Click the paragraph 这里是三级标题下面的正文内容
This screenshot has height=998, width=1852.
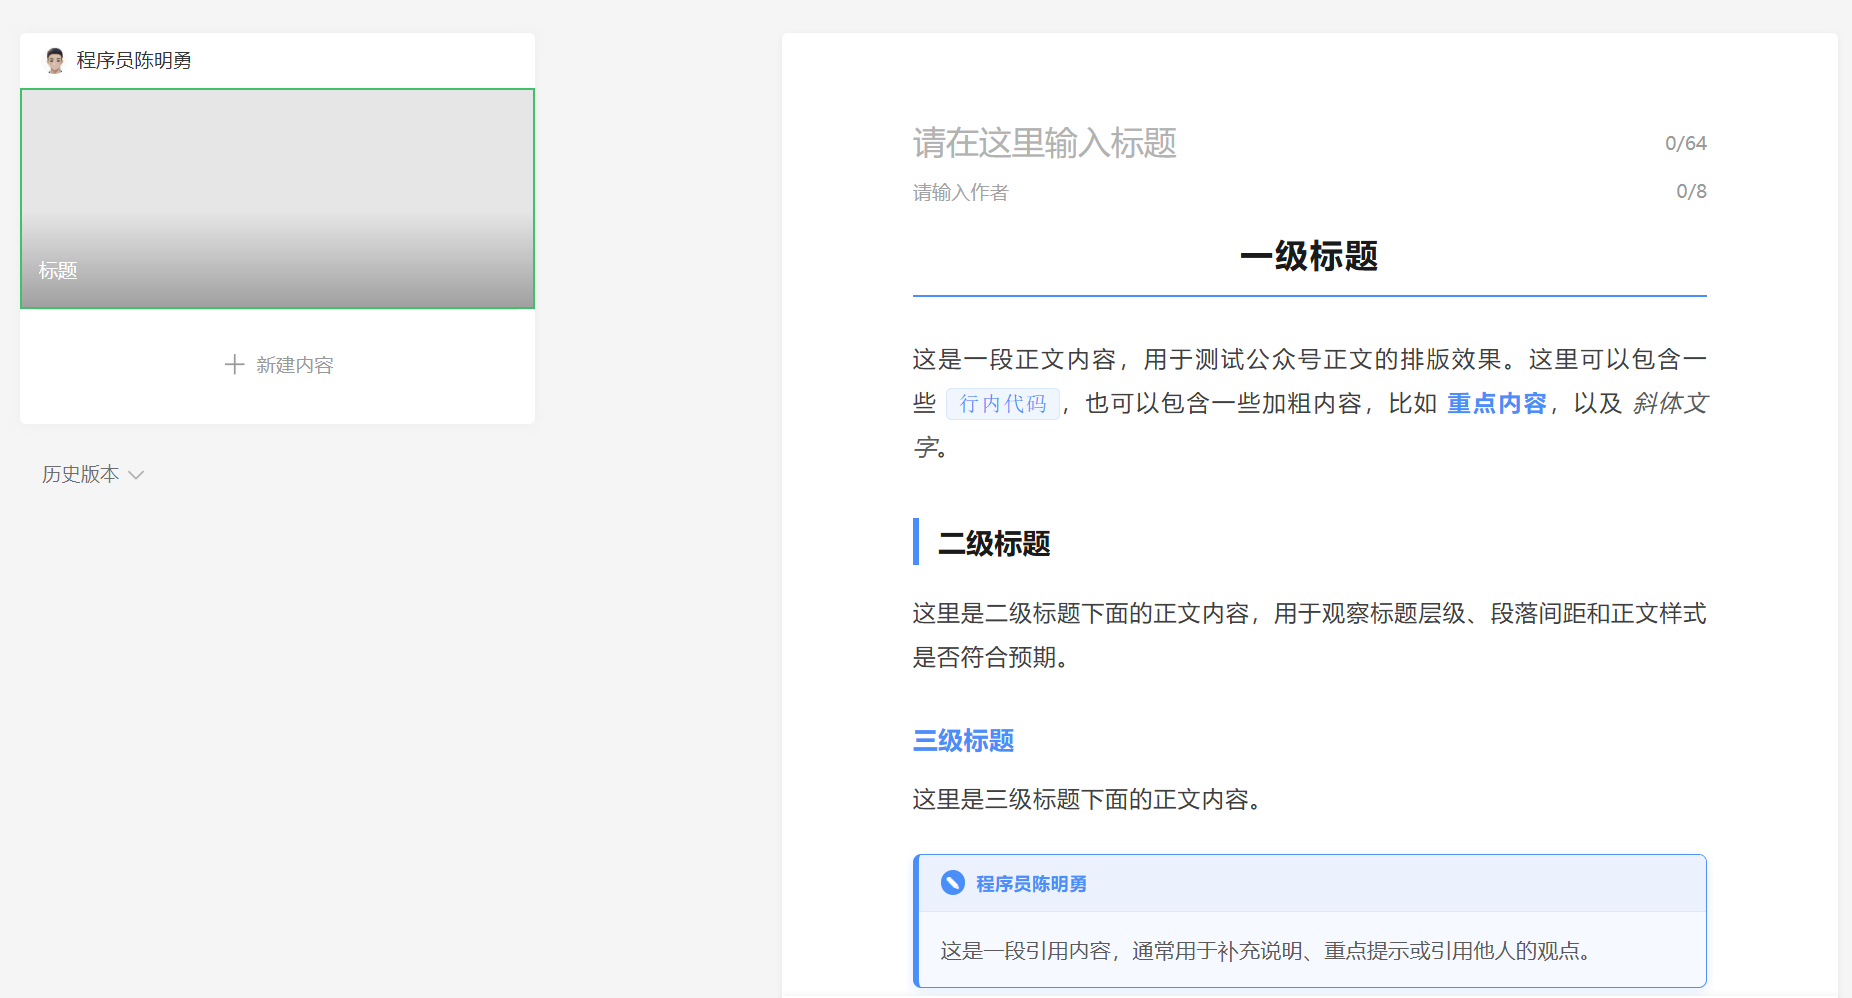click(x=1088, y=800)
